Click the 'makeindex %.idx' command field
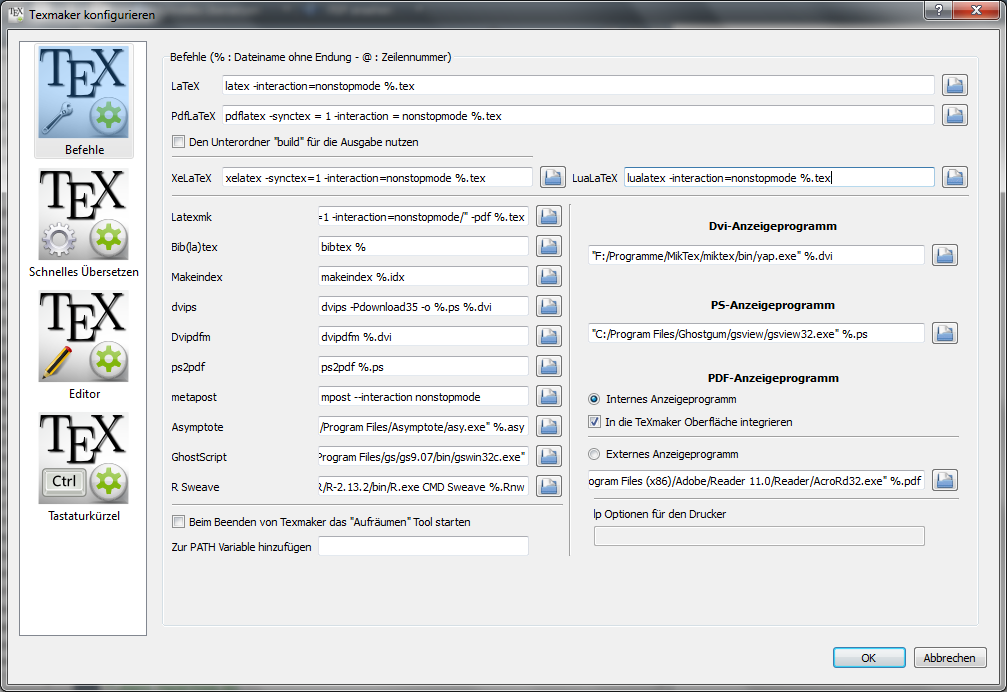This screenshot has height=692, width=1007. click(423, 277)
